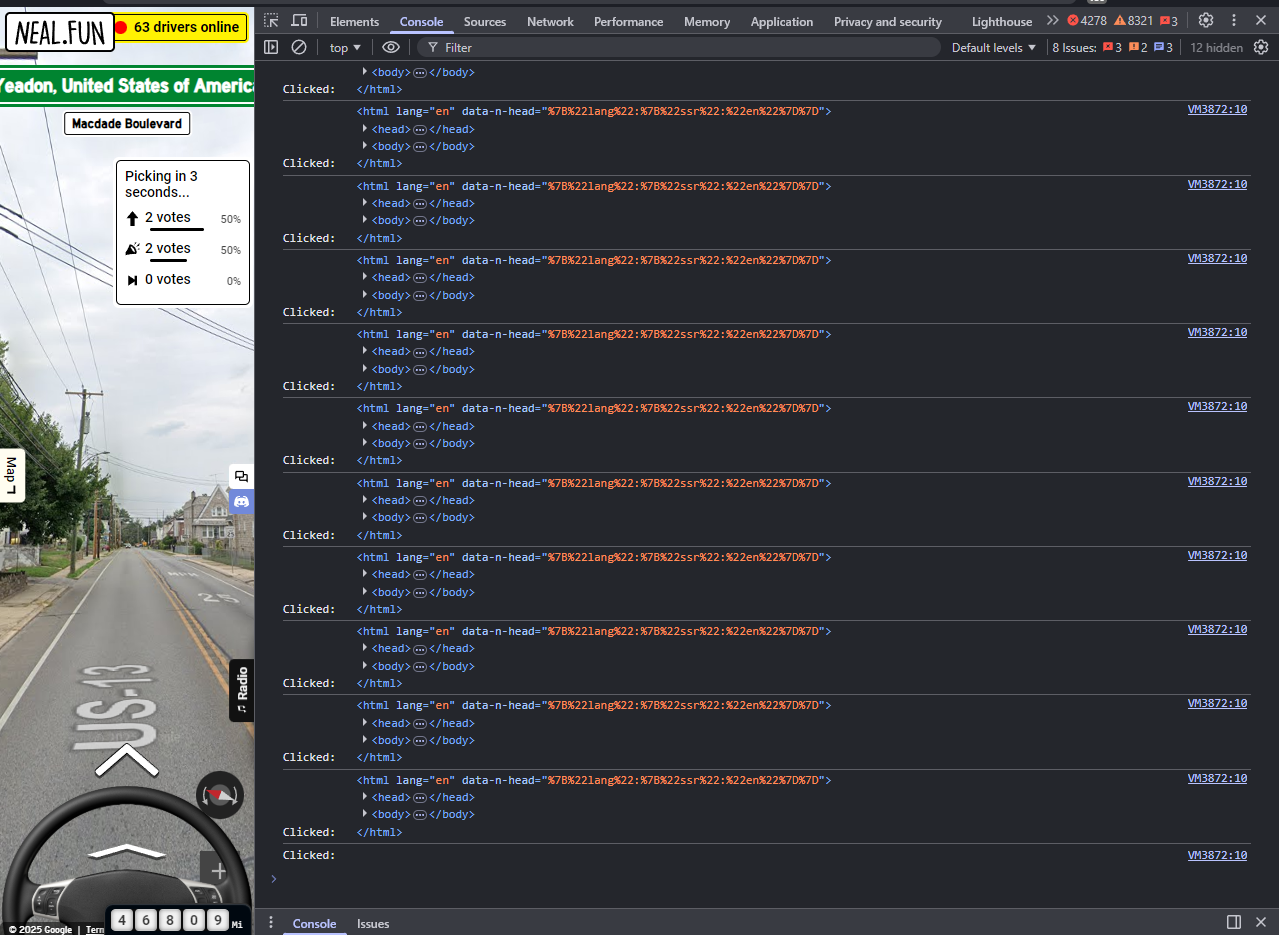Image resolution: width=1279 pixels, height=935 pixels.
Task: Click the plus button beside the steering wheel
Action: click(x=219, y=871)
